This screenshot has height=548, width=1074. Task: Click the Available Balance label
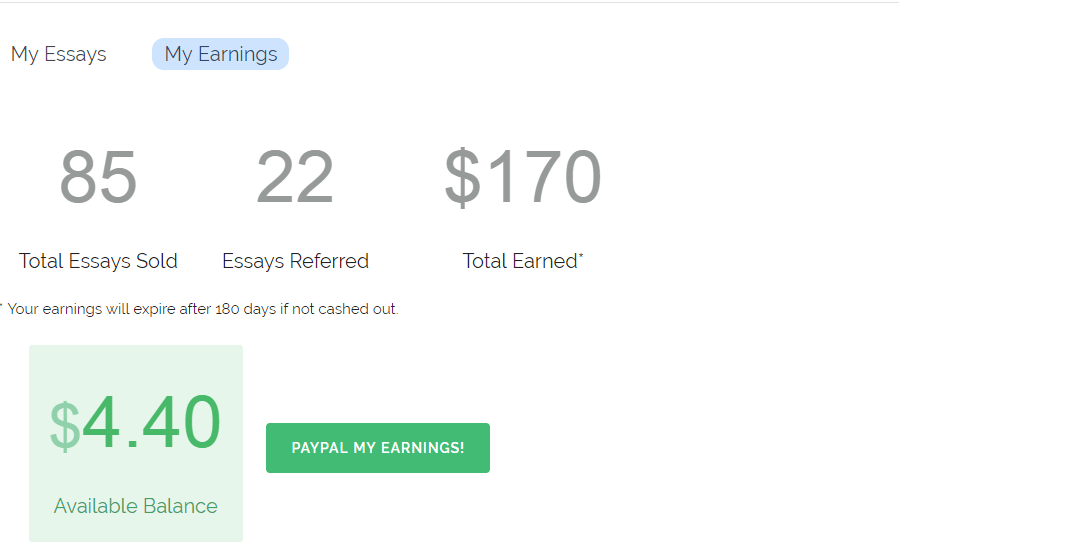tap(135, 506)
